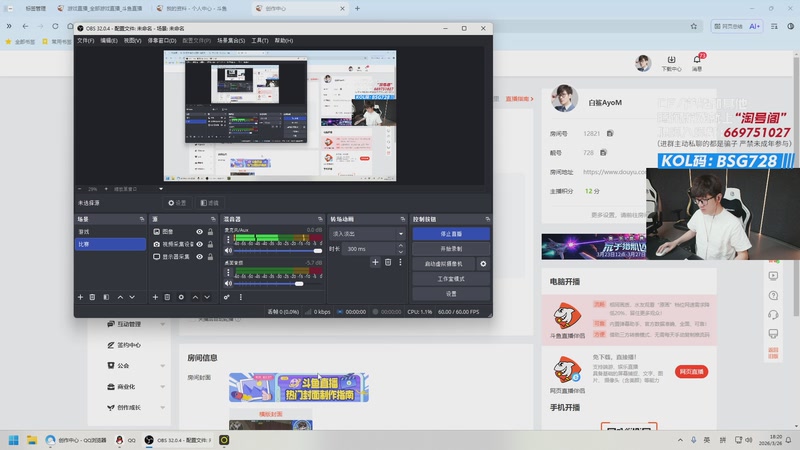
Task: Delete the transition with trash icon
Action: pyautogui.click(x=388, y=262)
